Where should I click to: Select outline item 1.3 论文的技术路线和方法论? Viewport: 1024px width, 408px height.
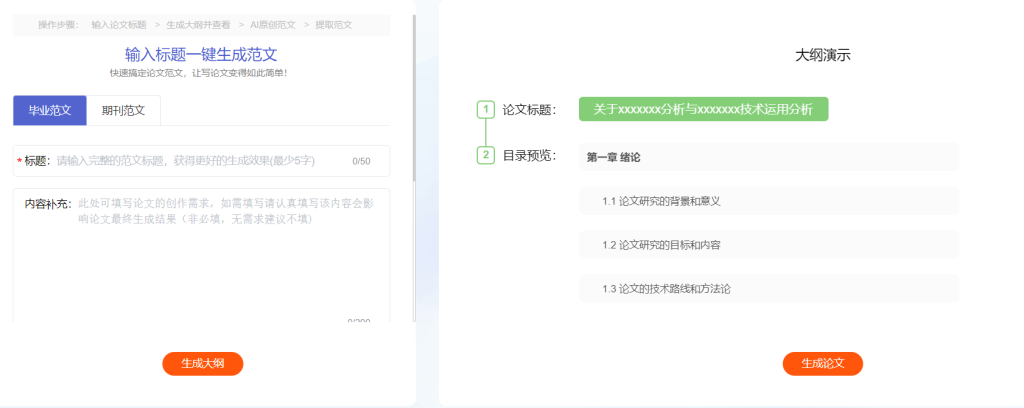click(x=768, y=289)
